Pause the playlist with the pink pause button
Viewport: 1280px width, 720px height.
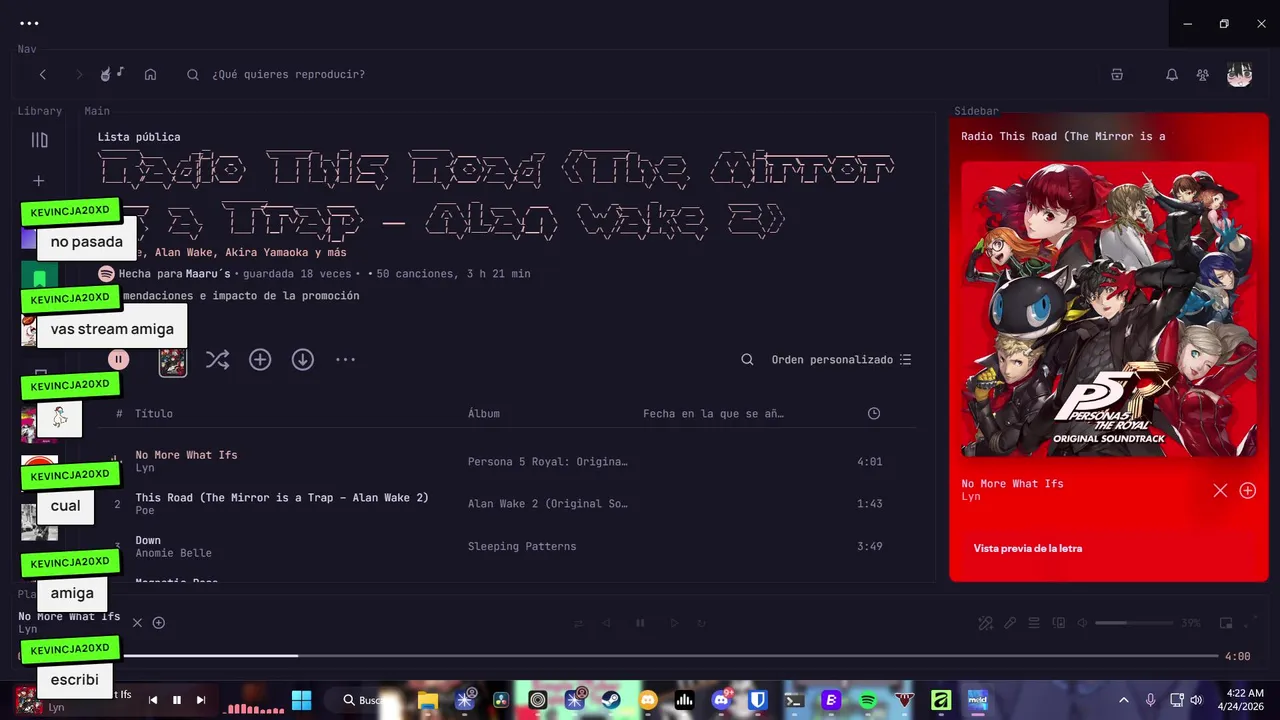(x=119, y=359)
